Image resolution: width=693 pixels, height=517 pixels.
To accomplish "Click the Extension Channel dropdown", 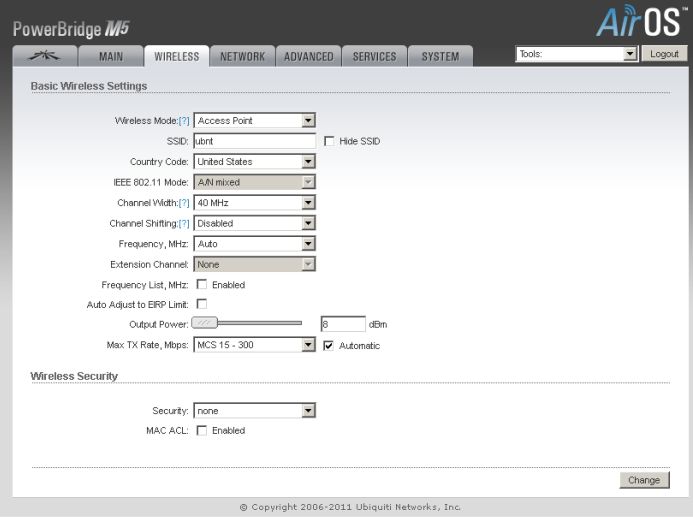I will coord(255,264).
